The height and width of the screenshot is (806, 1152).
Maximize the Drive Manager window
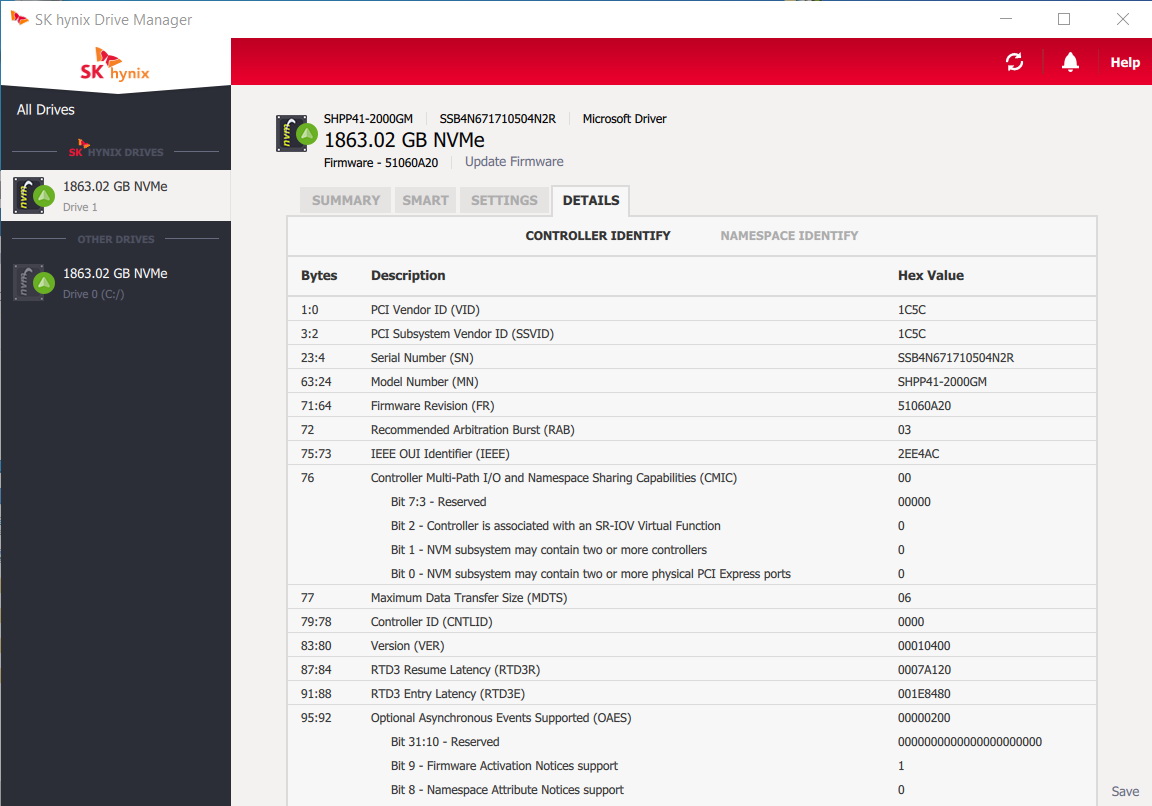1064,19
